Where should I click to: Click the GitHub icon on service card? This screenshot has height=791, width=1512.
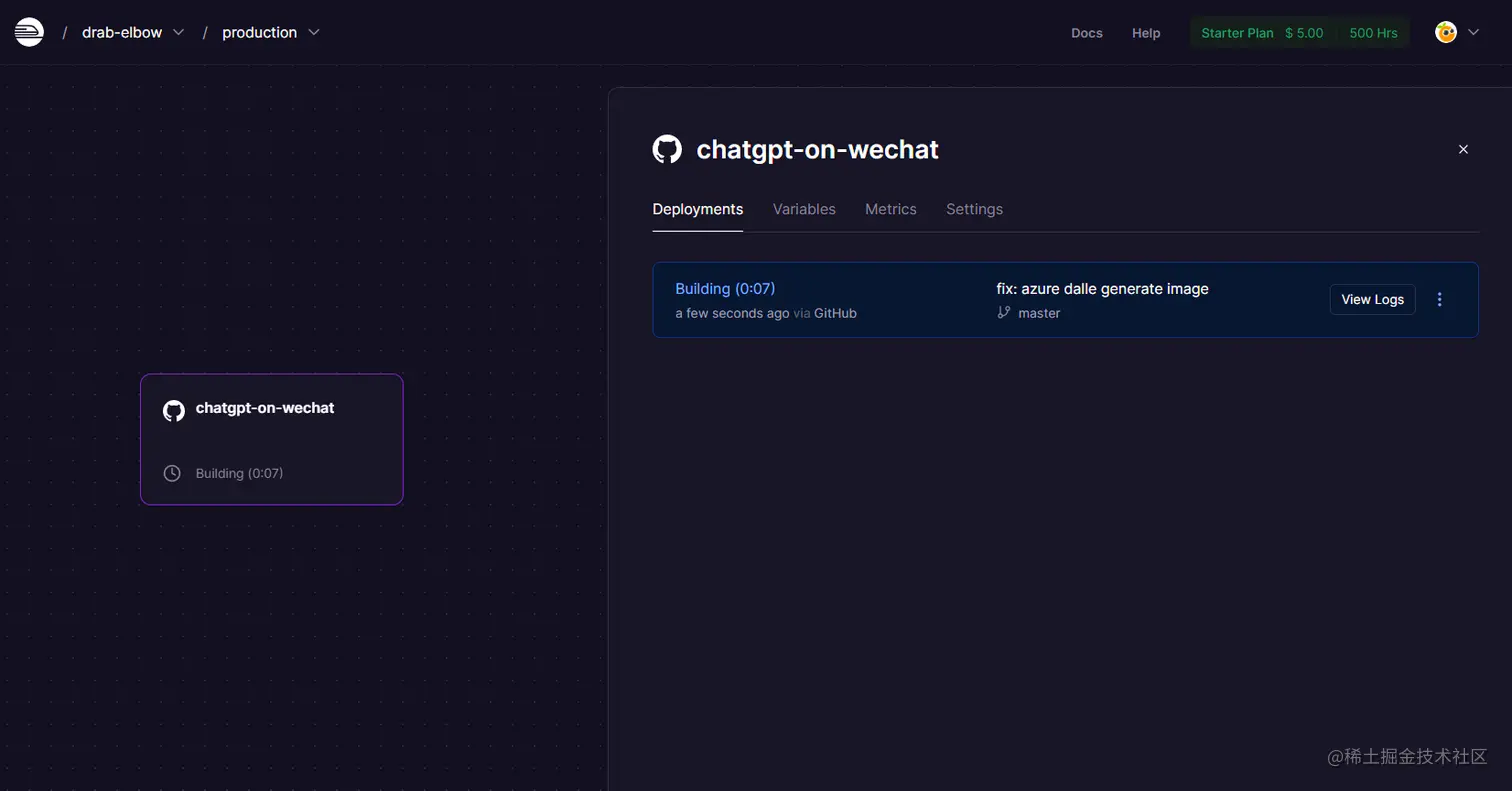[174, 410]
